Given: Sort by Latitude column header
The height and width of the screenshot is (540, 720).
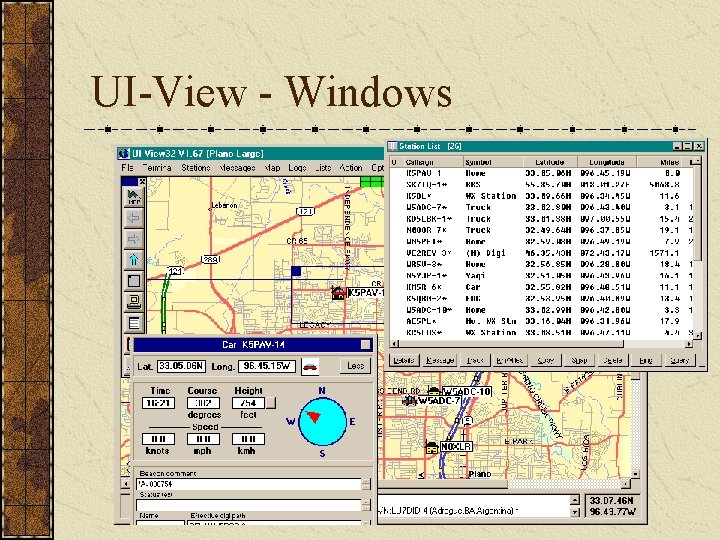Looking at the screenshot, I should point(550,162).
